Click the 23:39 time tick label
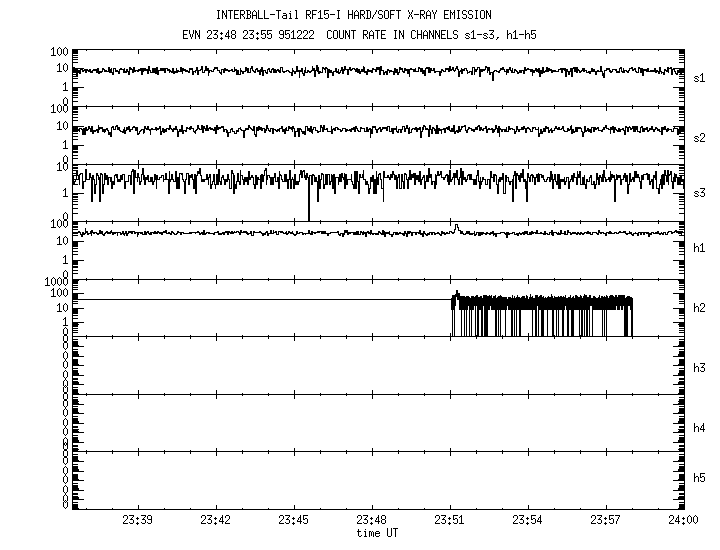The width and height of the screenshot is (720, 550). 137,521
